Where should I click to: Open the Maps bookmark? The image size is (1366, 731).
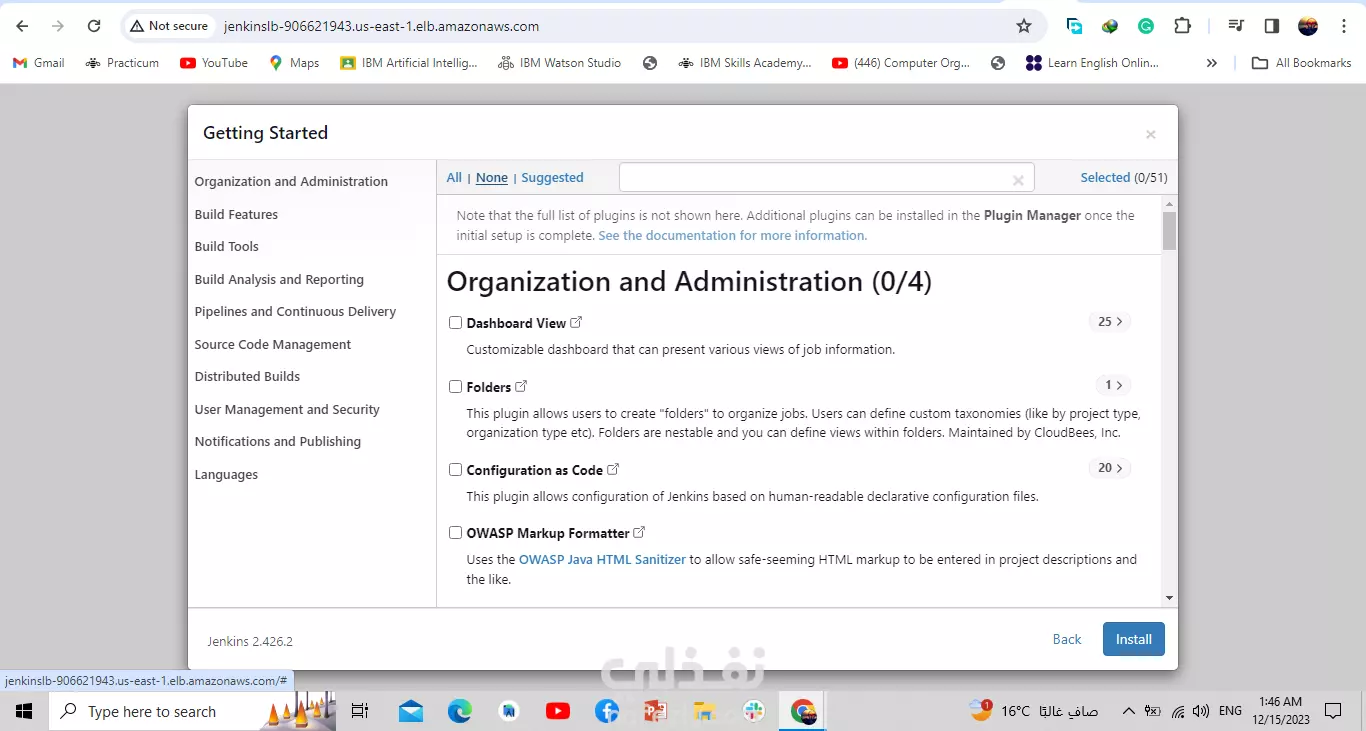point(293,62)
